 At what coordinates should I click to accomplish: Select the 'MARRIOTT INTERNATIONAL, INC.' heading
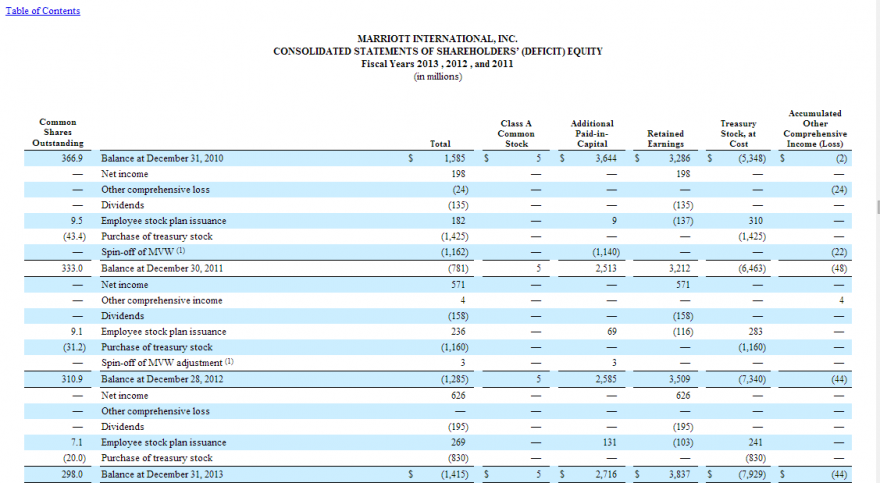click(x=437, y=39)
